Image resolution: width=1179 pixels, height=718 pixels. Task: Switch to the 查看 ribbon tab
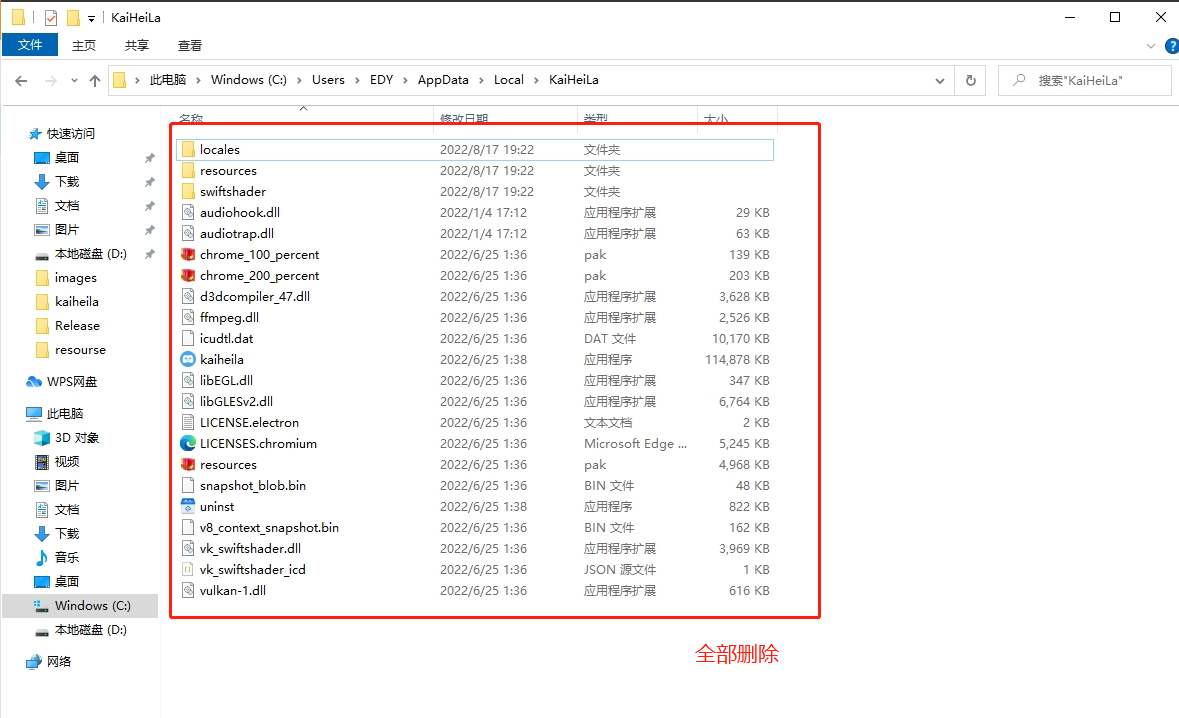pyautogui.click(x=189, y=46)
